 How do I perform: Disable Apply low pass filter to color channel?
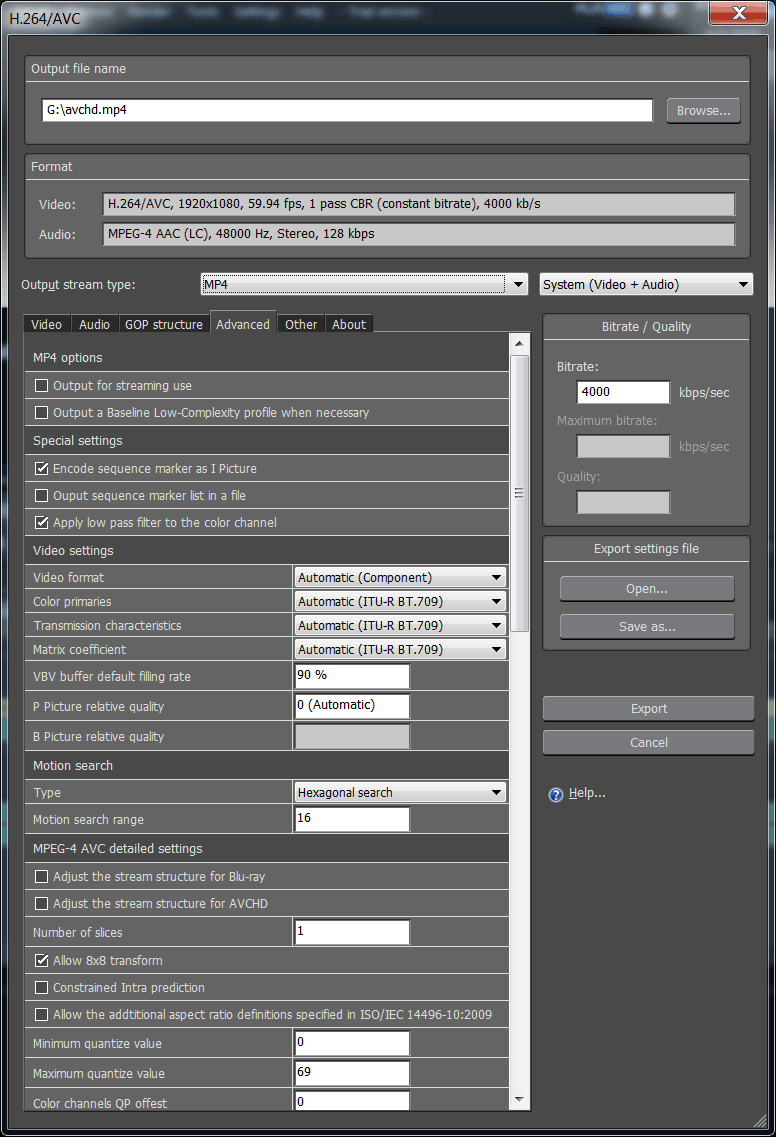click(42, 523)
